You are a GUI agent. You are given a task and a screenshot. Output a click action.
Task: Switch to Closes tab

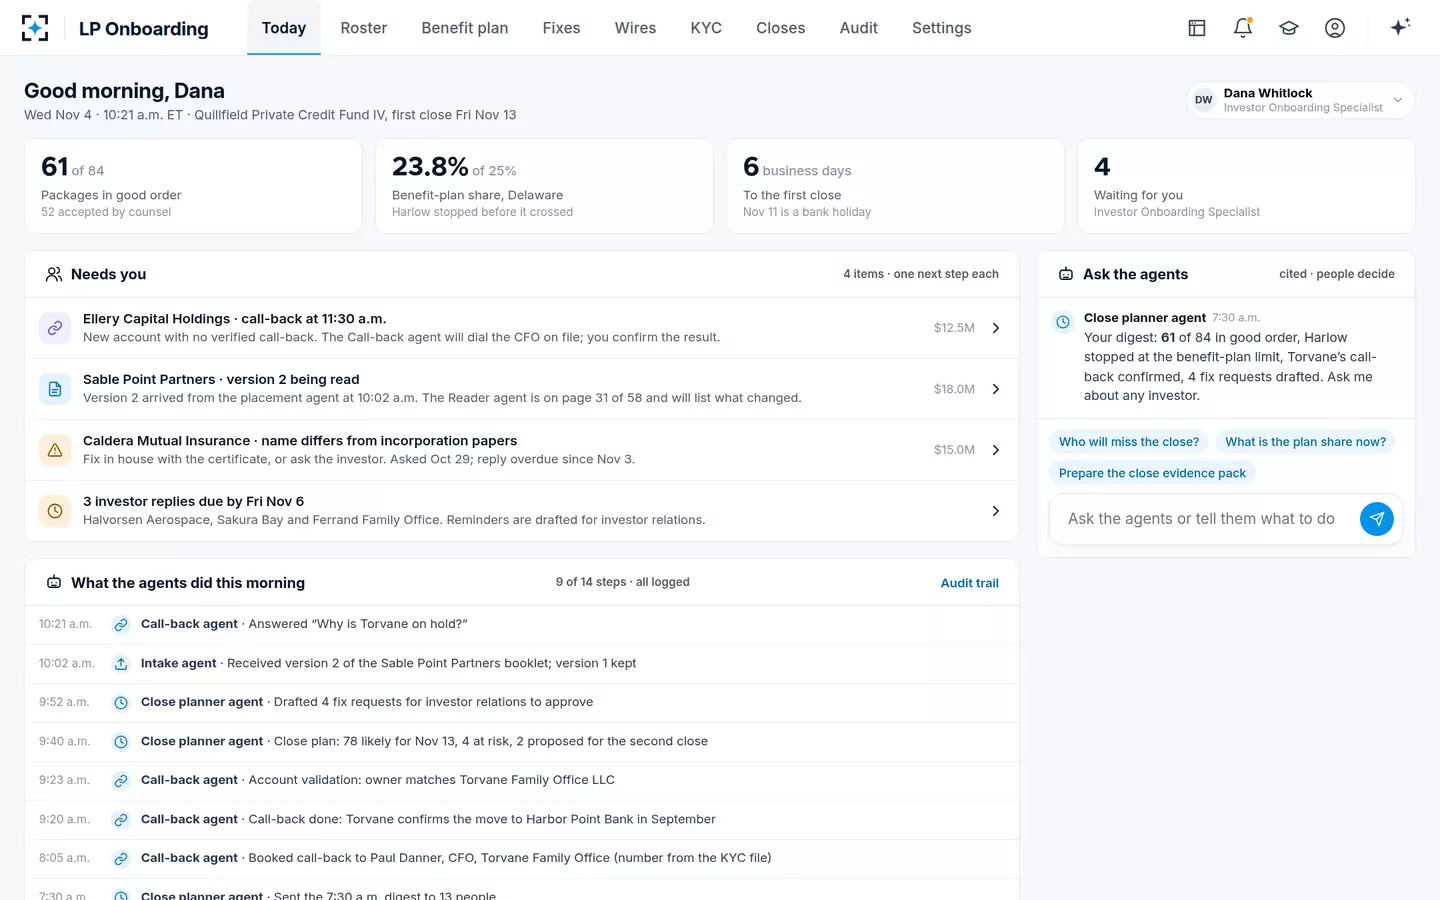click(x=781, y=28)
